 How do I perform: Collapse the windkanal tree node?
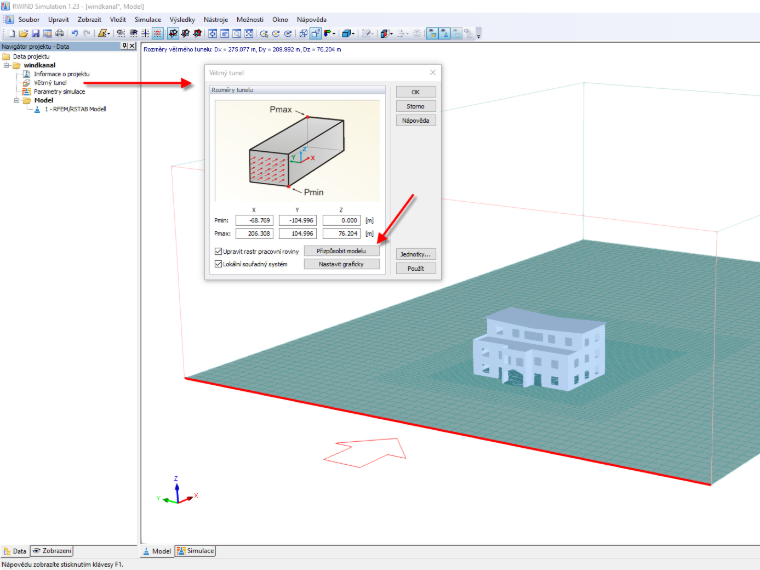[x=7, y=65]
